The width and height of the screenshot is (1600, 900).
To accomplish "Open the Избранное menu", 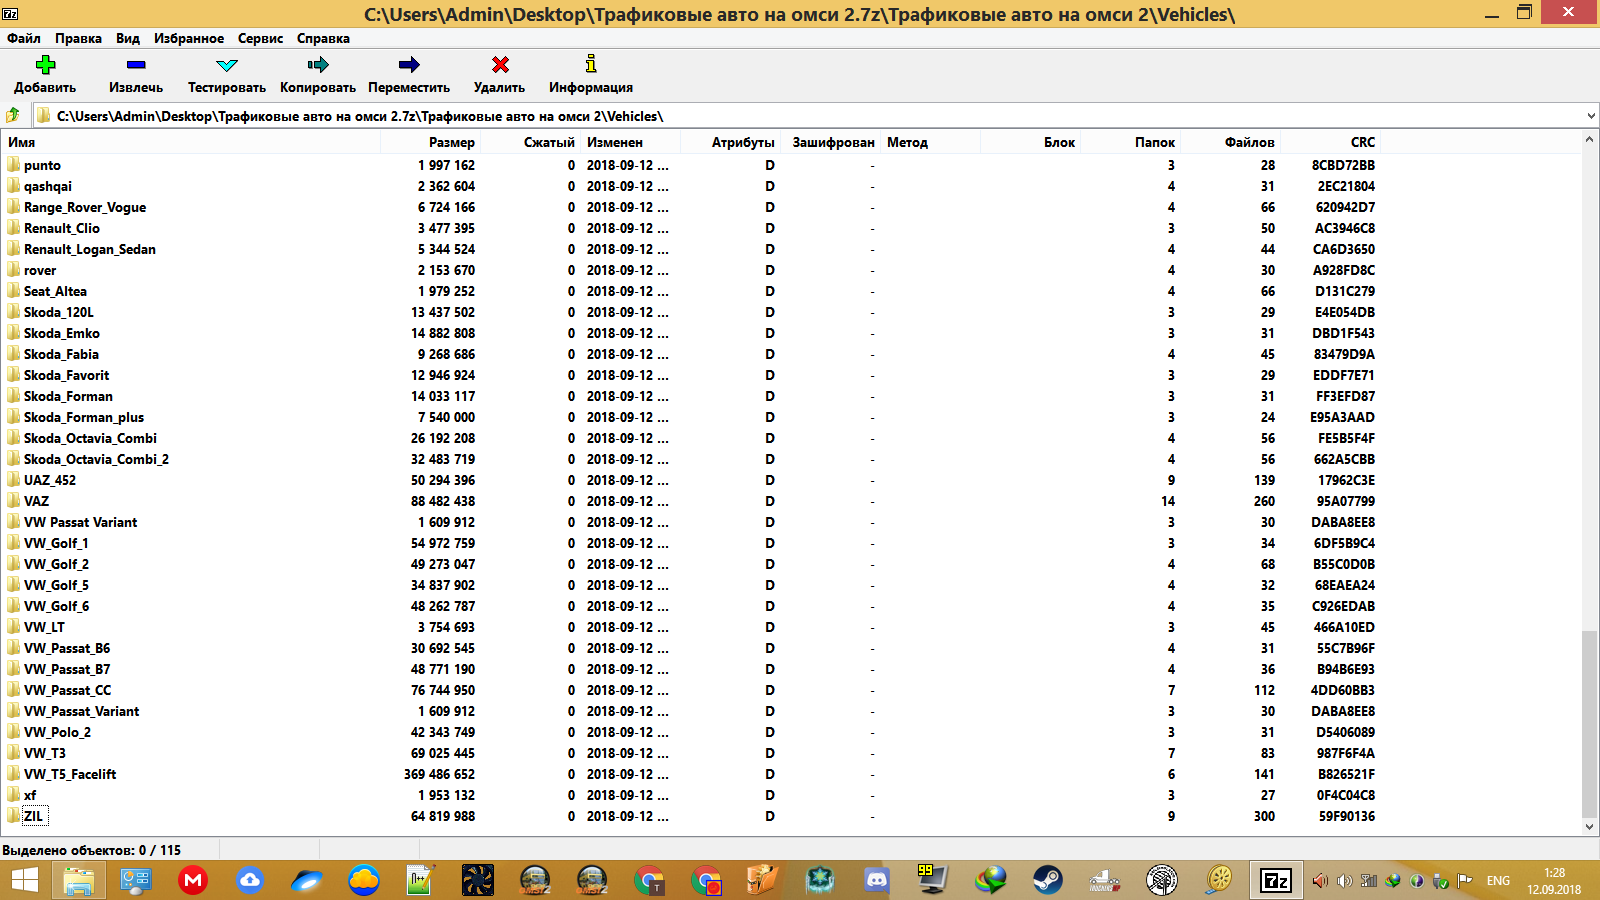I will pyautogui.click(x=189, y=38).
